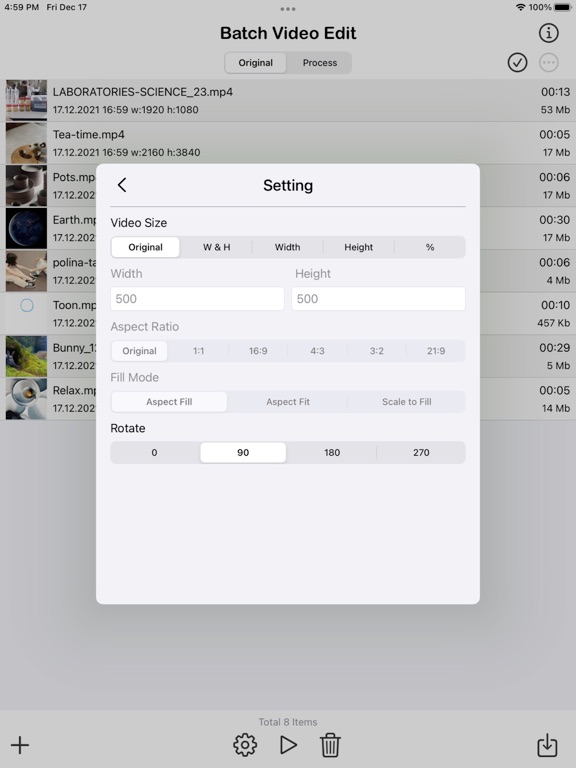
Task: Select the % video size option
Action: tap(430, 247)
